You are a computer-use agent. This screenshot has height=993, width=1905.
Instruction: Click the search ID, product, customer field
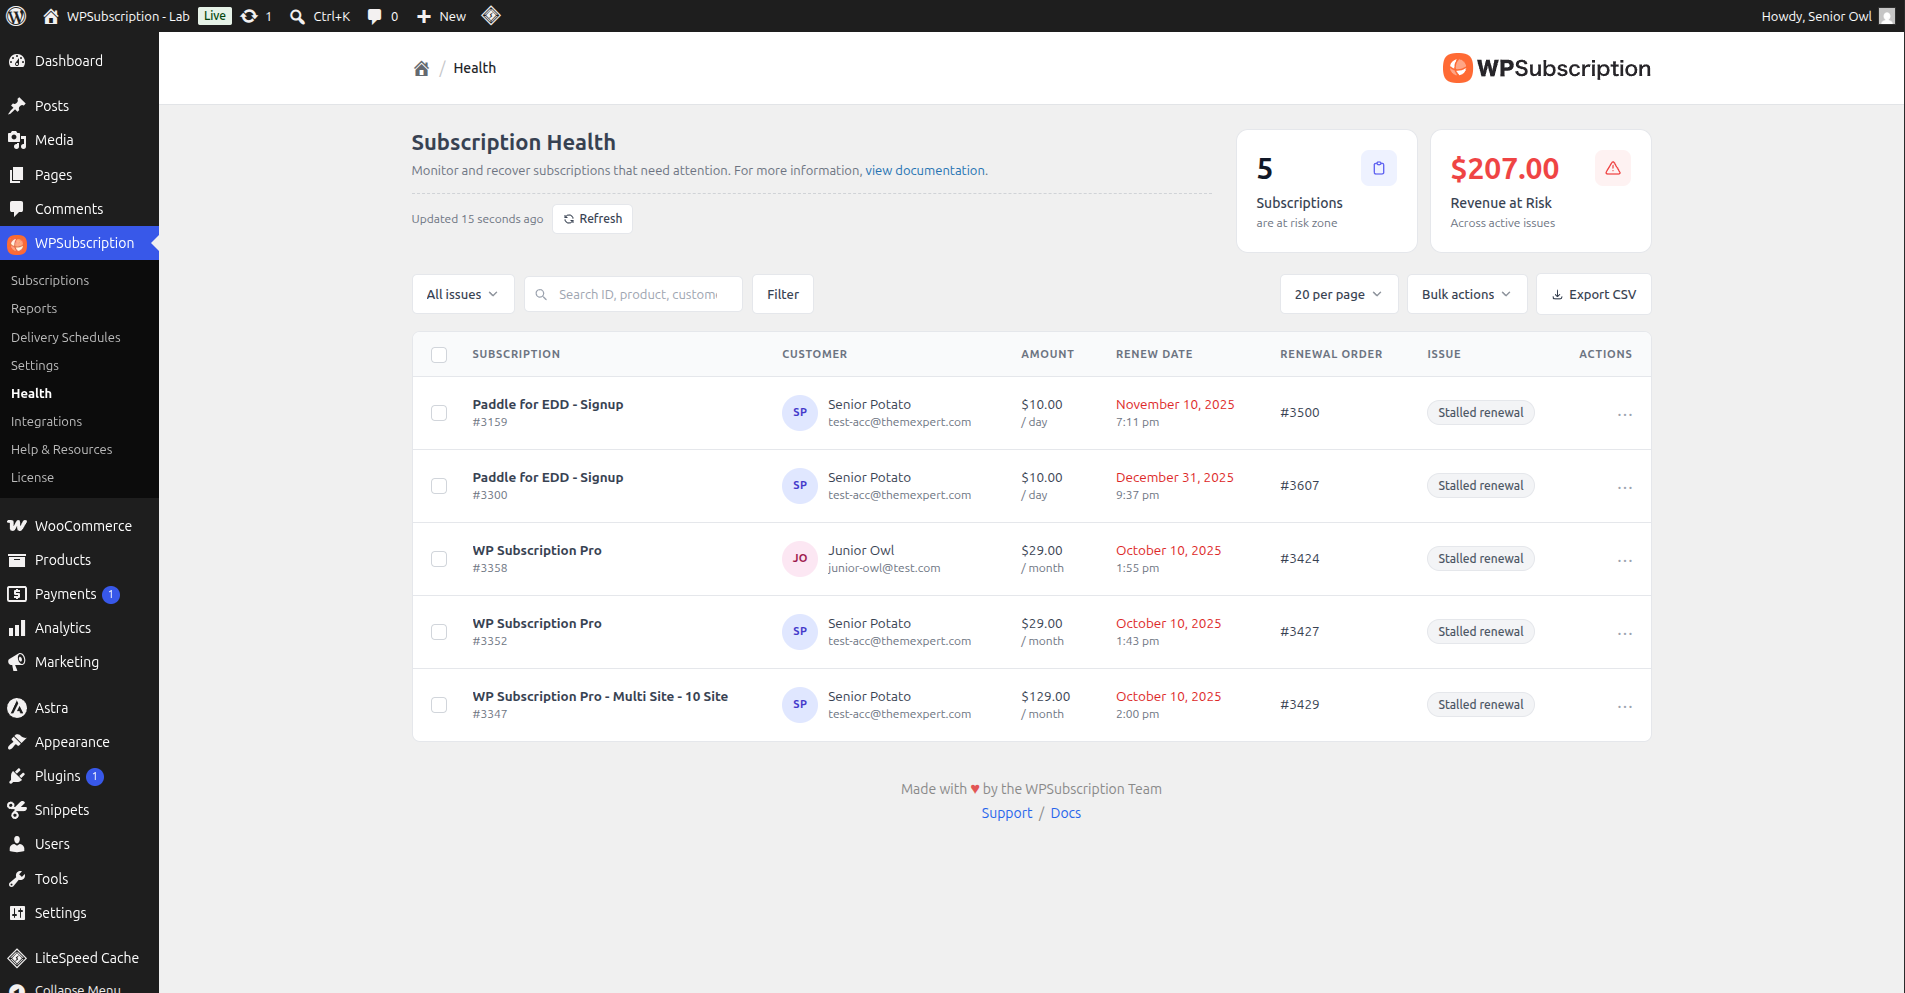point(633,294)
